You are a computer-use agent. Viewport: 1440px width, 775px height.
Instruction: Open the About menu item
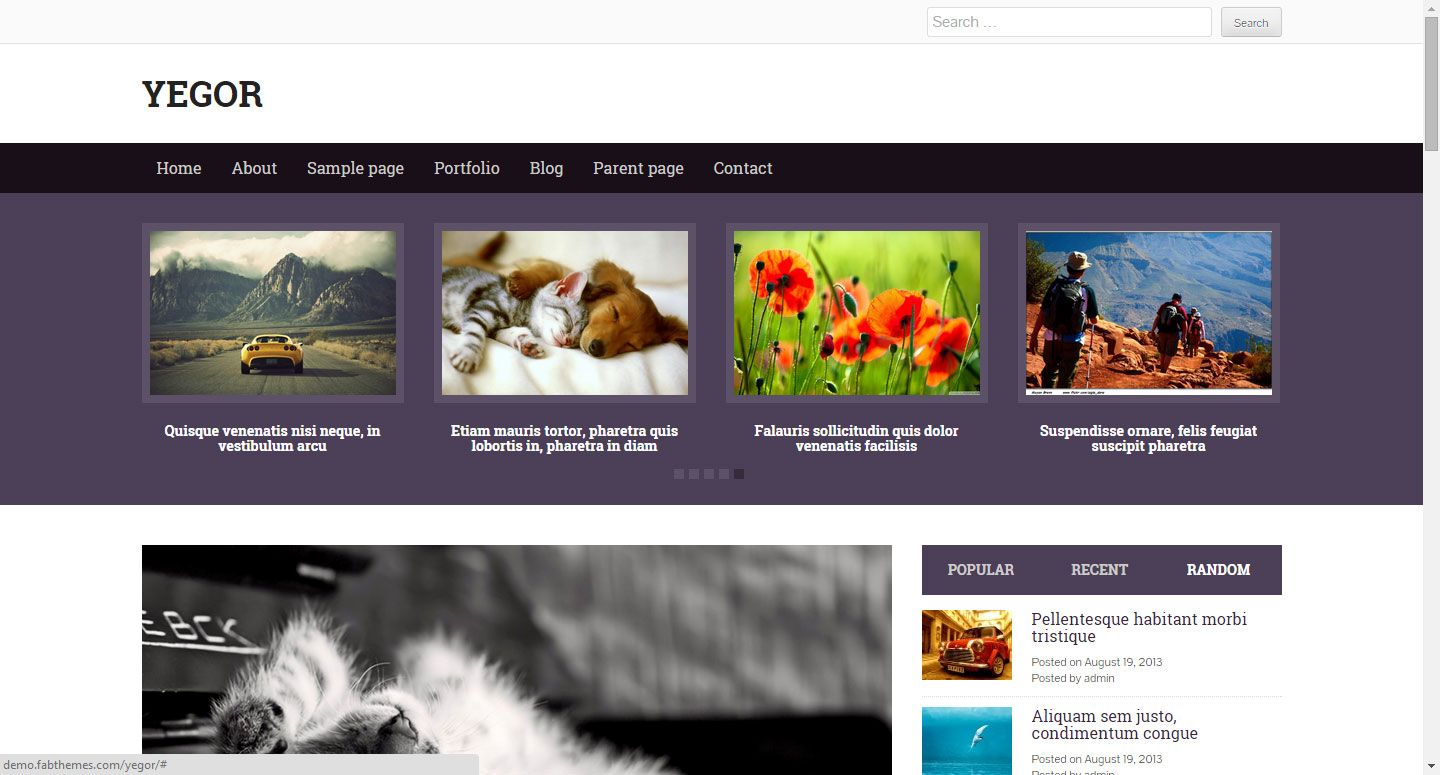tap(254, 168)
